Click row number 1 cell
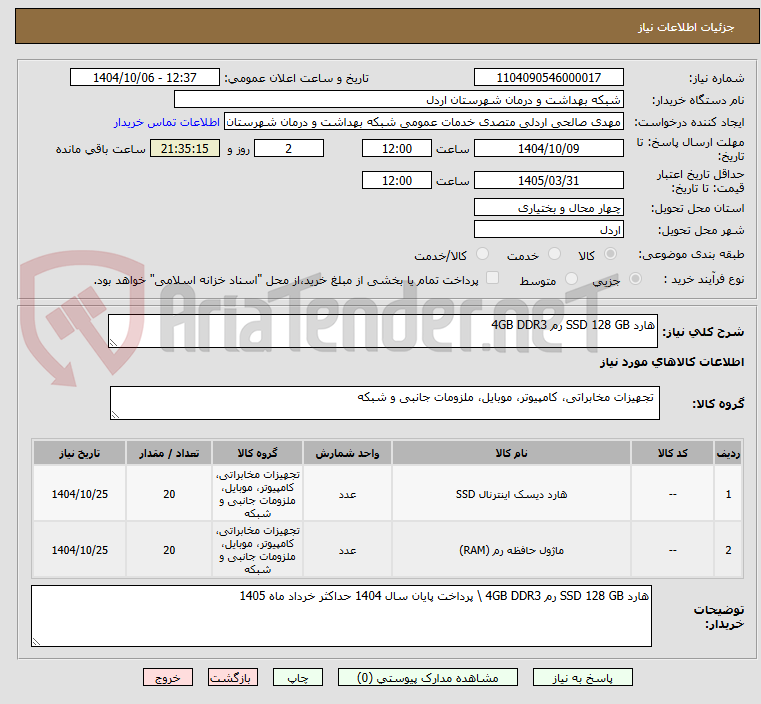 tap(728, 494)
